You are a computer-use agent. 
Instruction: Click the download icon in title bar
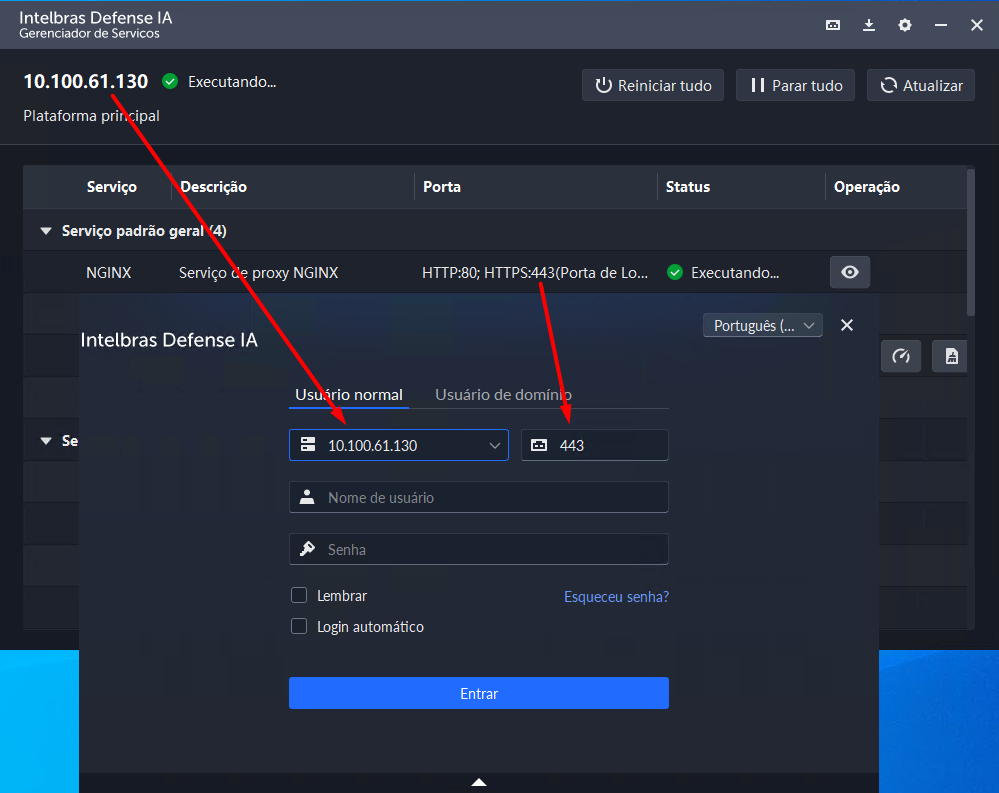[869, 25]
